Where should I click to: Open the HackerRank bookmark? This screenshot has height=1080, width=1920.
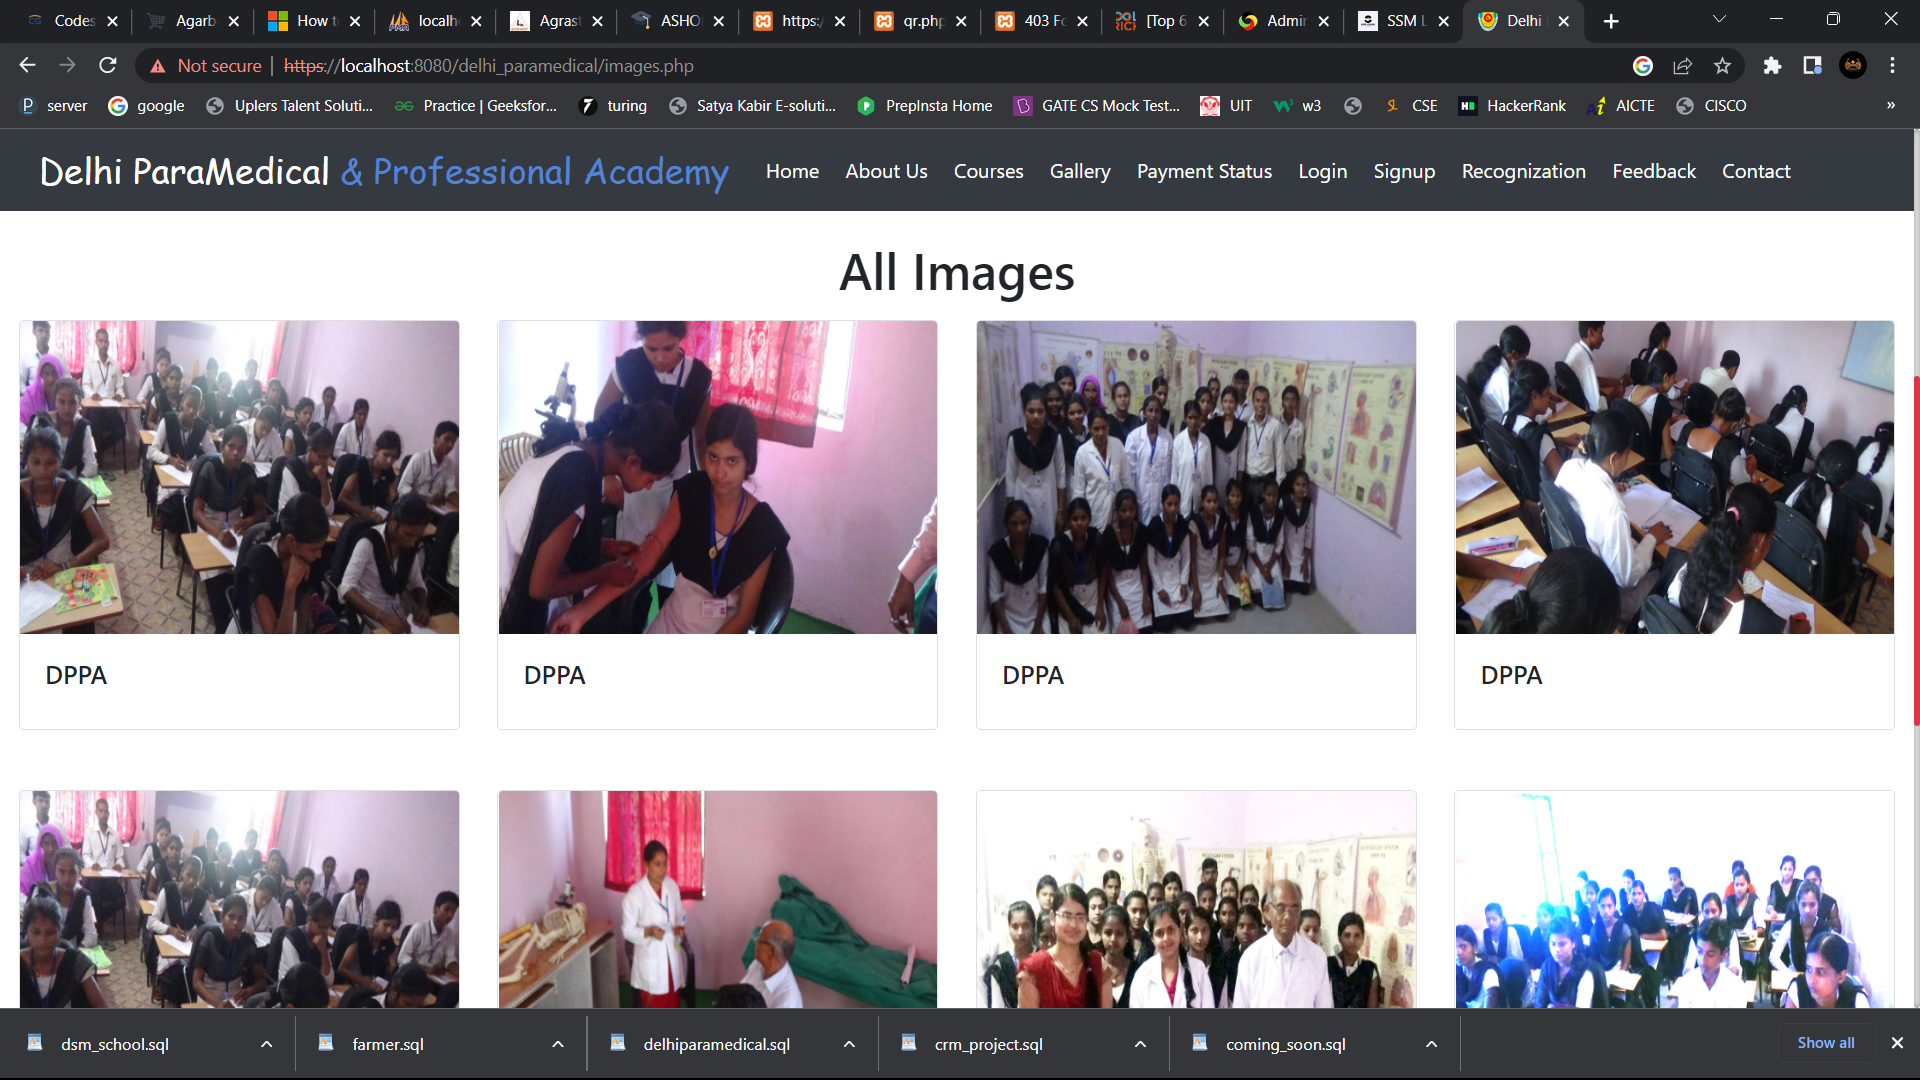tap(1513, 105)
